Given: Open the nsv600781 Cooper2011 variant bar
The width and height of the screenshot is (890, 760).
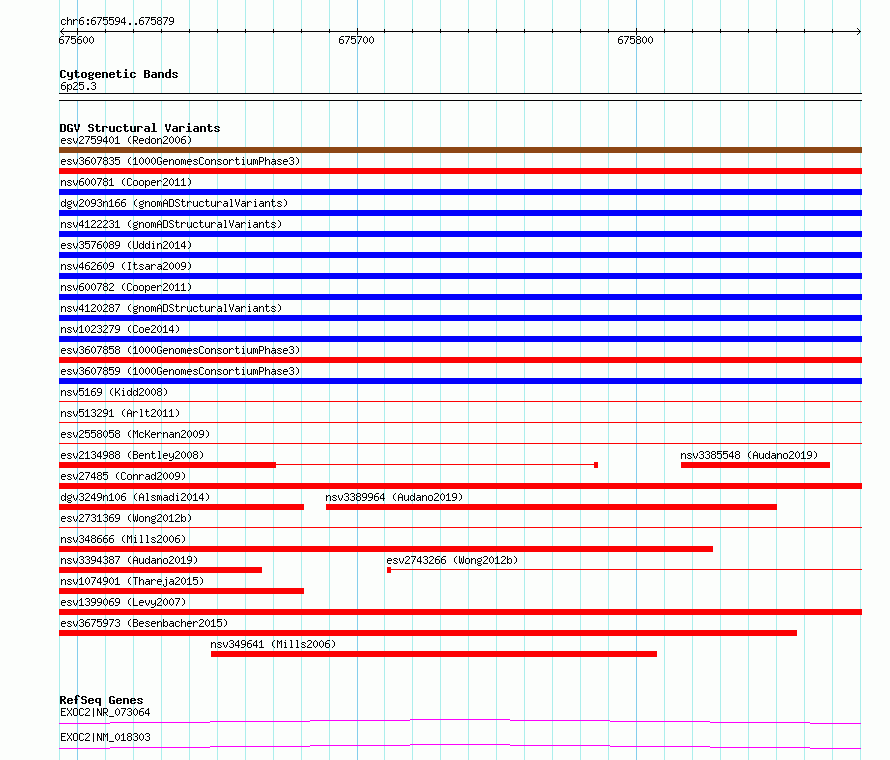Looking at the screenshot, I should coord(460,192).
